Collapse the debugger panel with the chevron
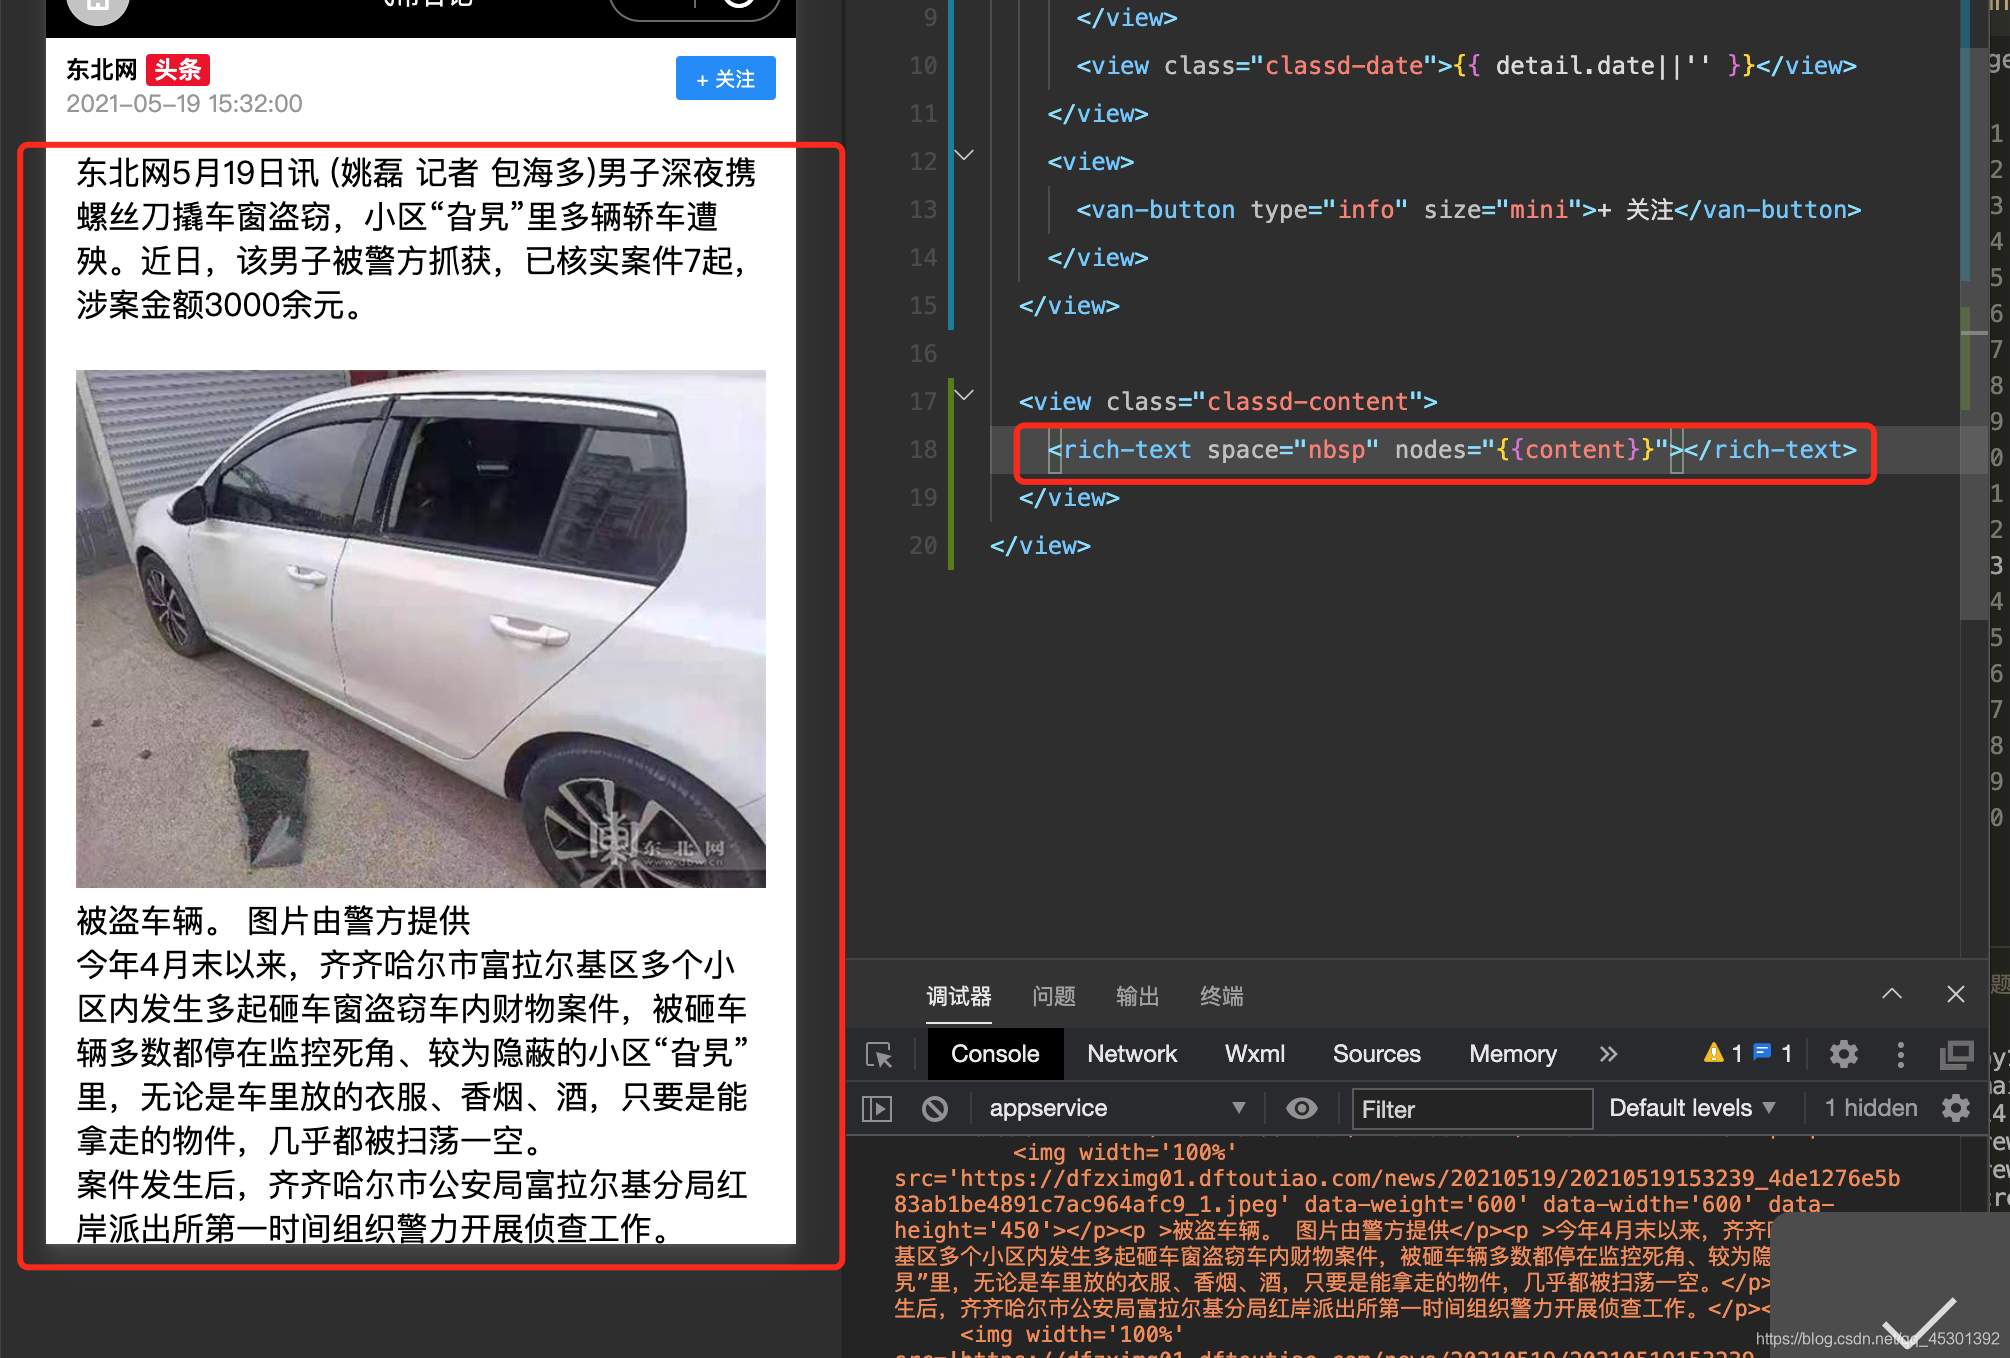 click(x=1891, y=994)
